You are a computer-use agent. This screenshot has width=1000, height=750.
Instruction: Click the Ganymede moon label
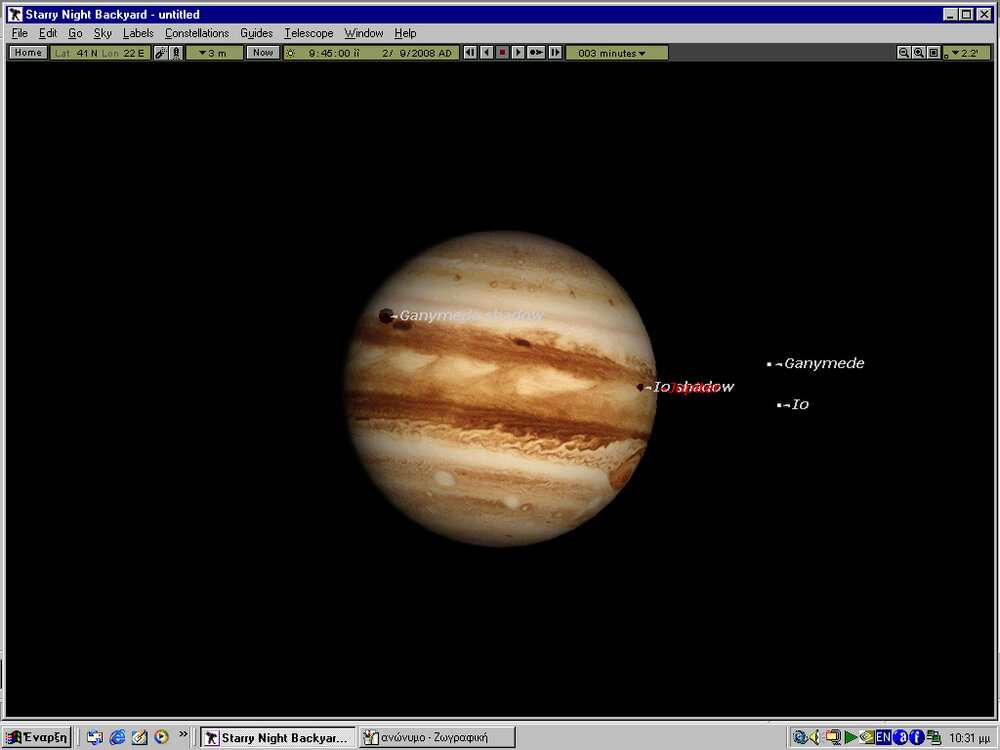(x=823, y=364)
